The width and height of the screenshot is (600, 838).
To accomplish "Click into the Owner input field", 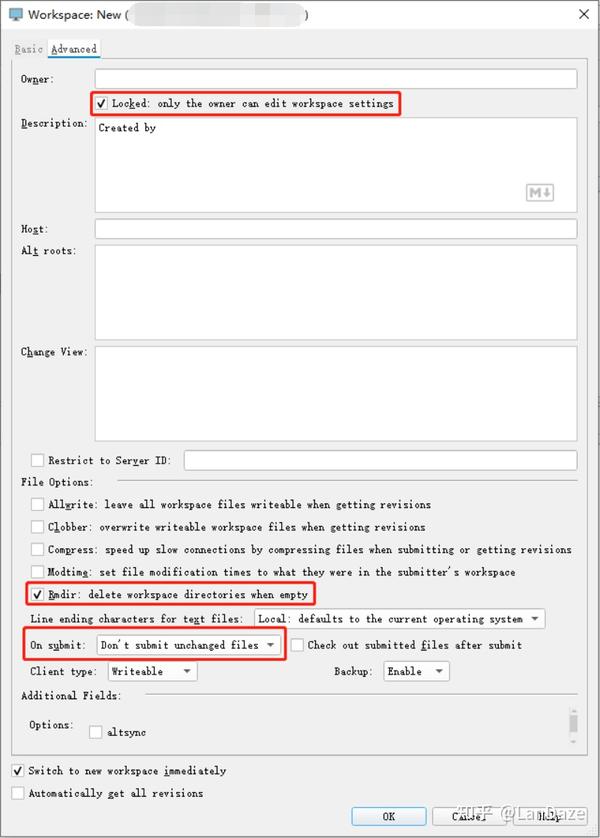I will (x=336, y=79).
